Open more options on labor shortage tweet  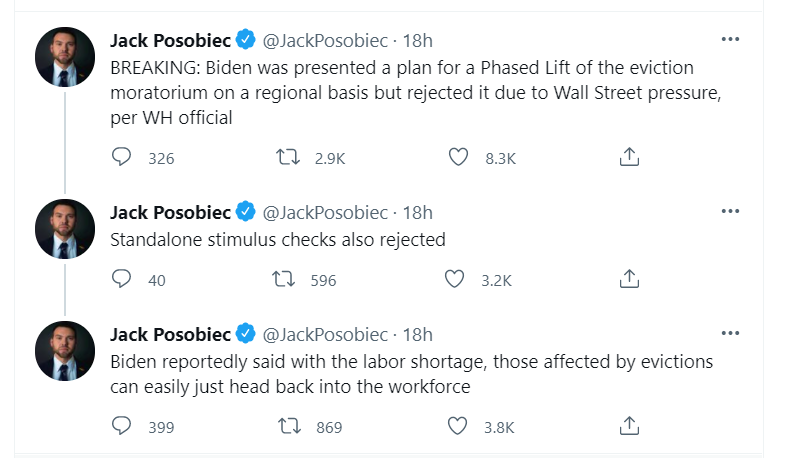(730, 333)
